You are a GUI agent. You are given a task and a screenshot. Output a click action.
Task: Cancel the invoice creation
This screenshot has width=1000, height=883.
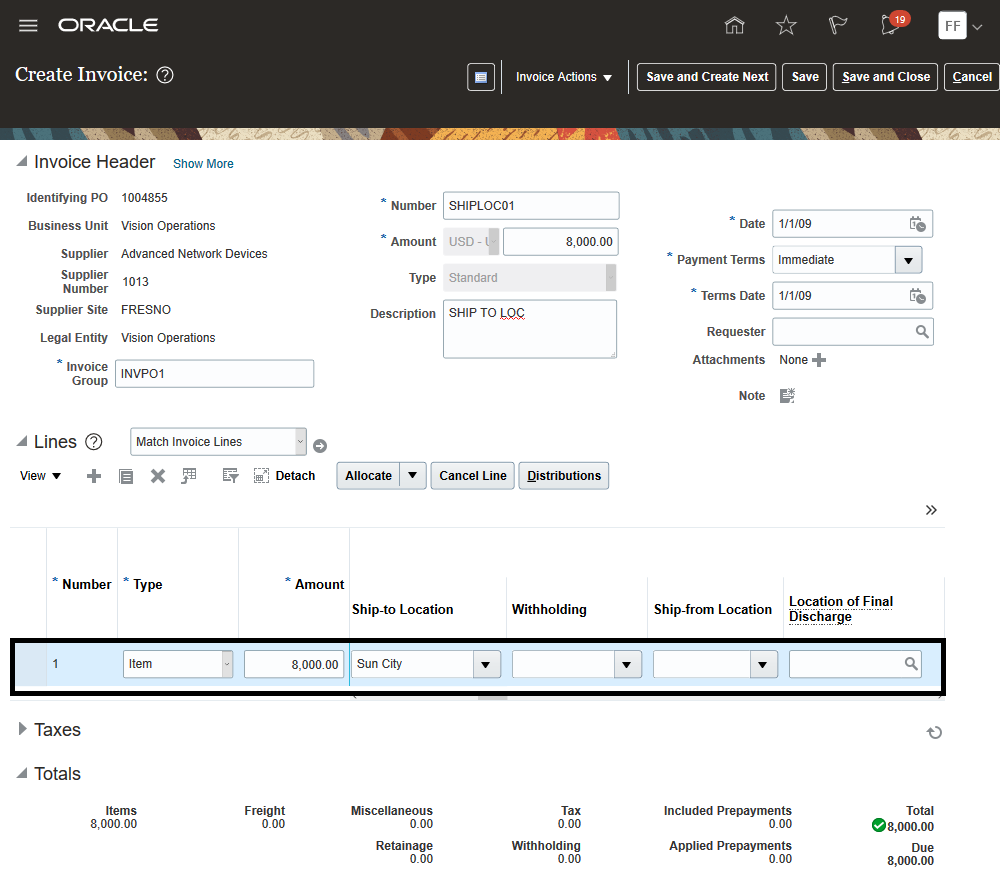pyautogui.click(x=971, y=77)
